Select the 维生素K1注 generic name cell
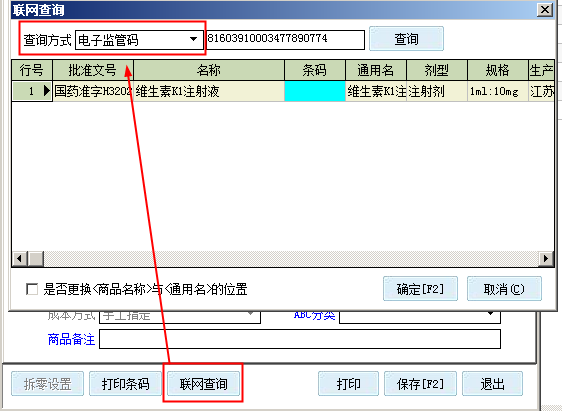The image size is (562, 411). (x=376, y=91)
